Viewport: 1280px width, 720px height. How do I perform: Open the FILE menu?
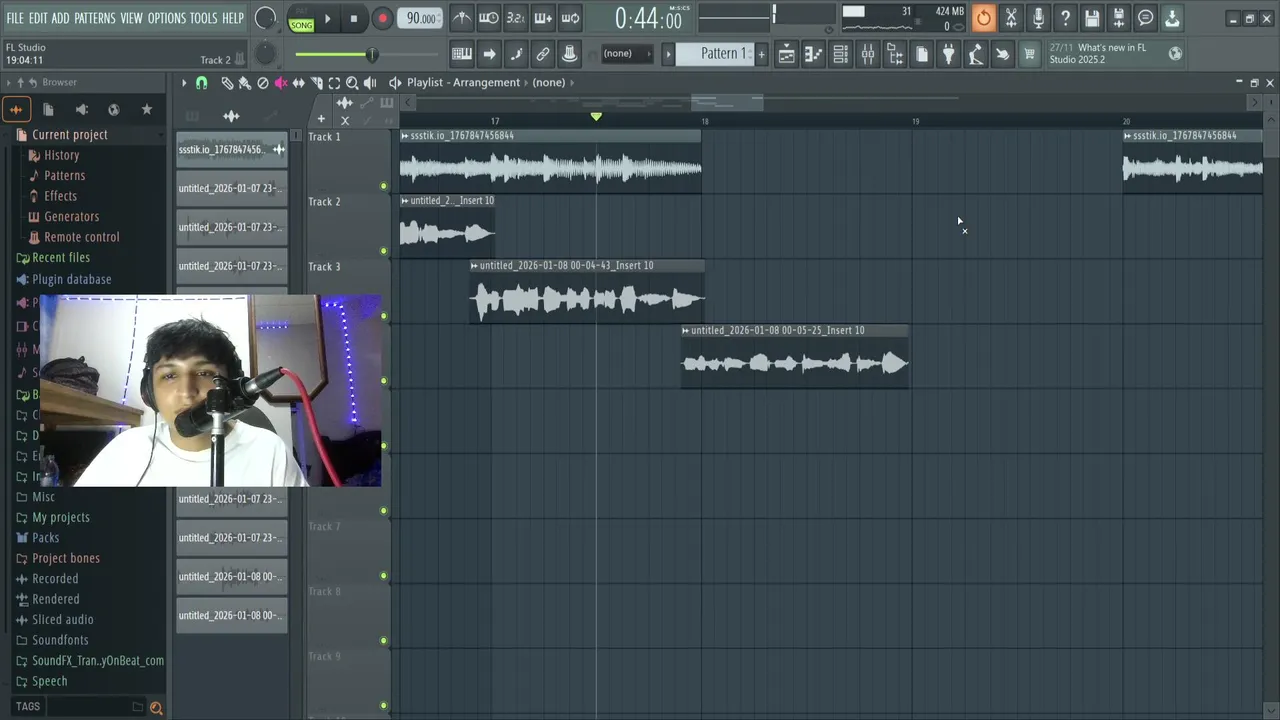(15, 18)
